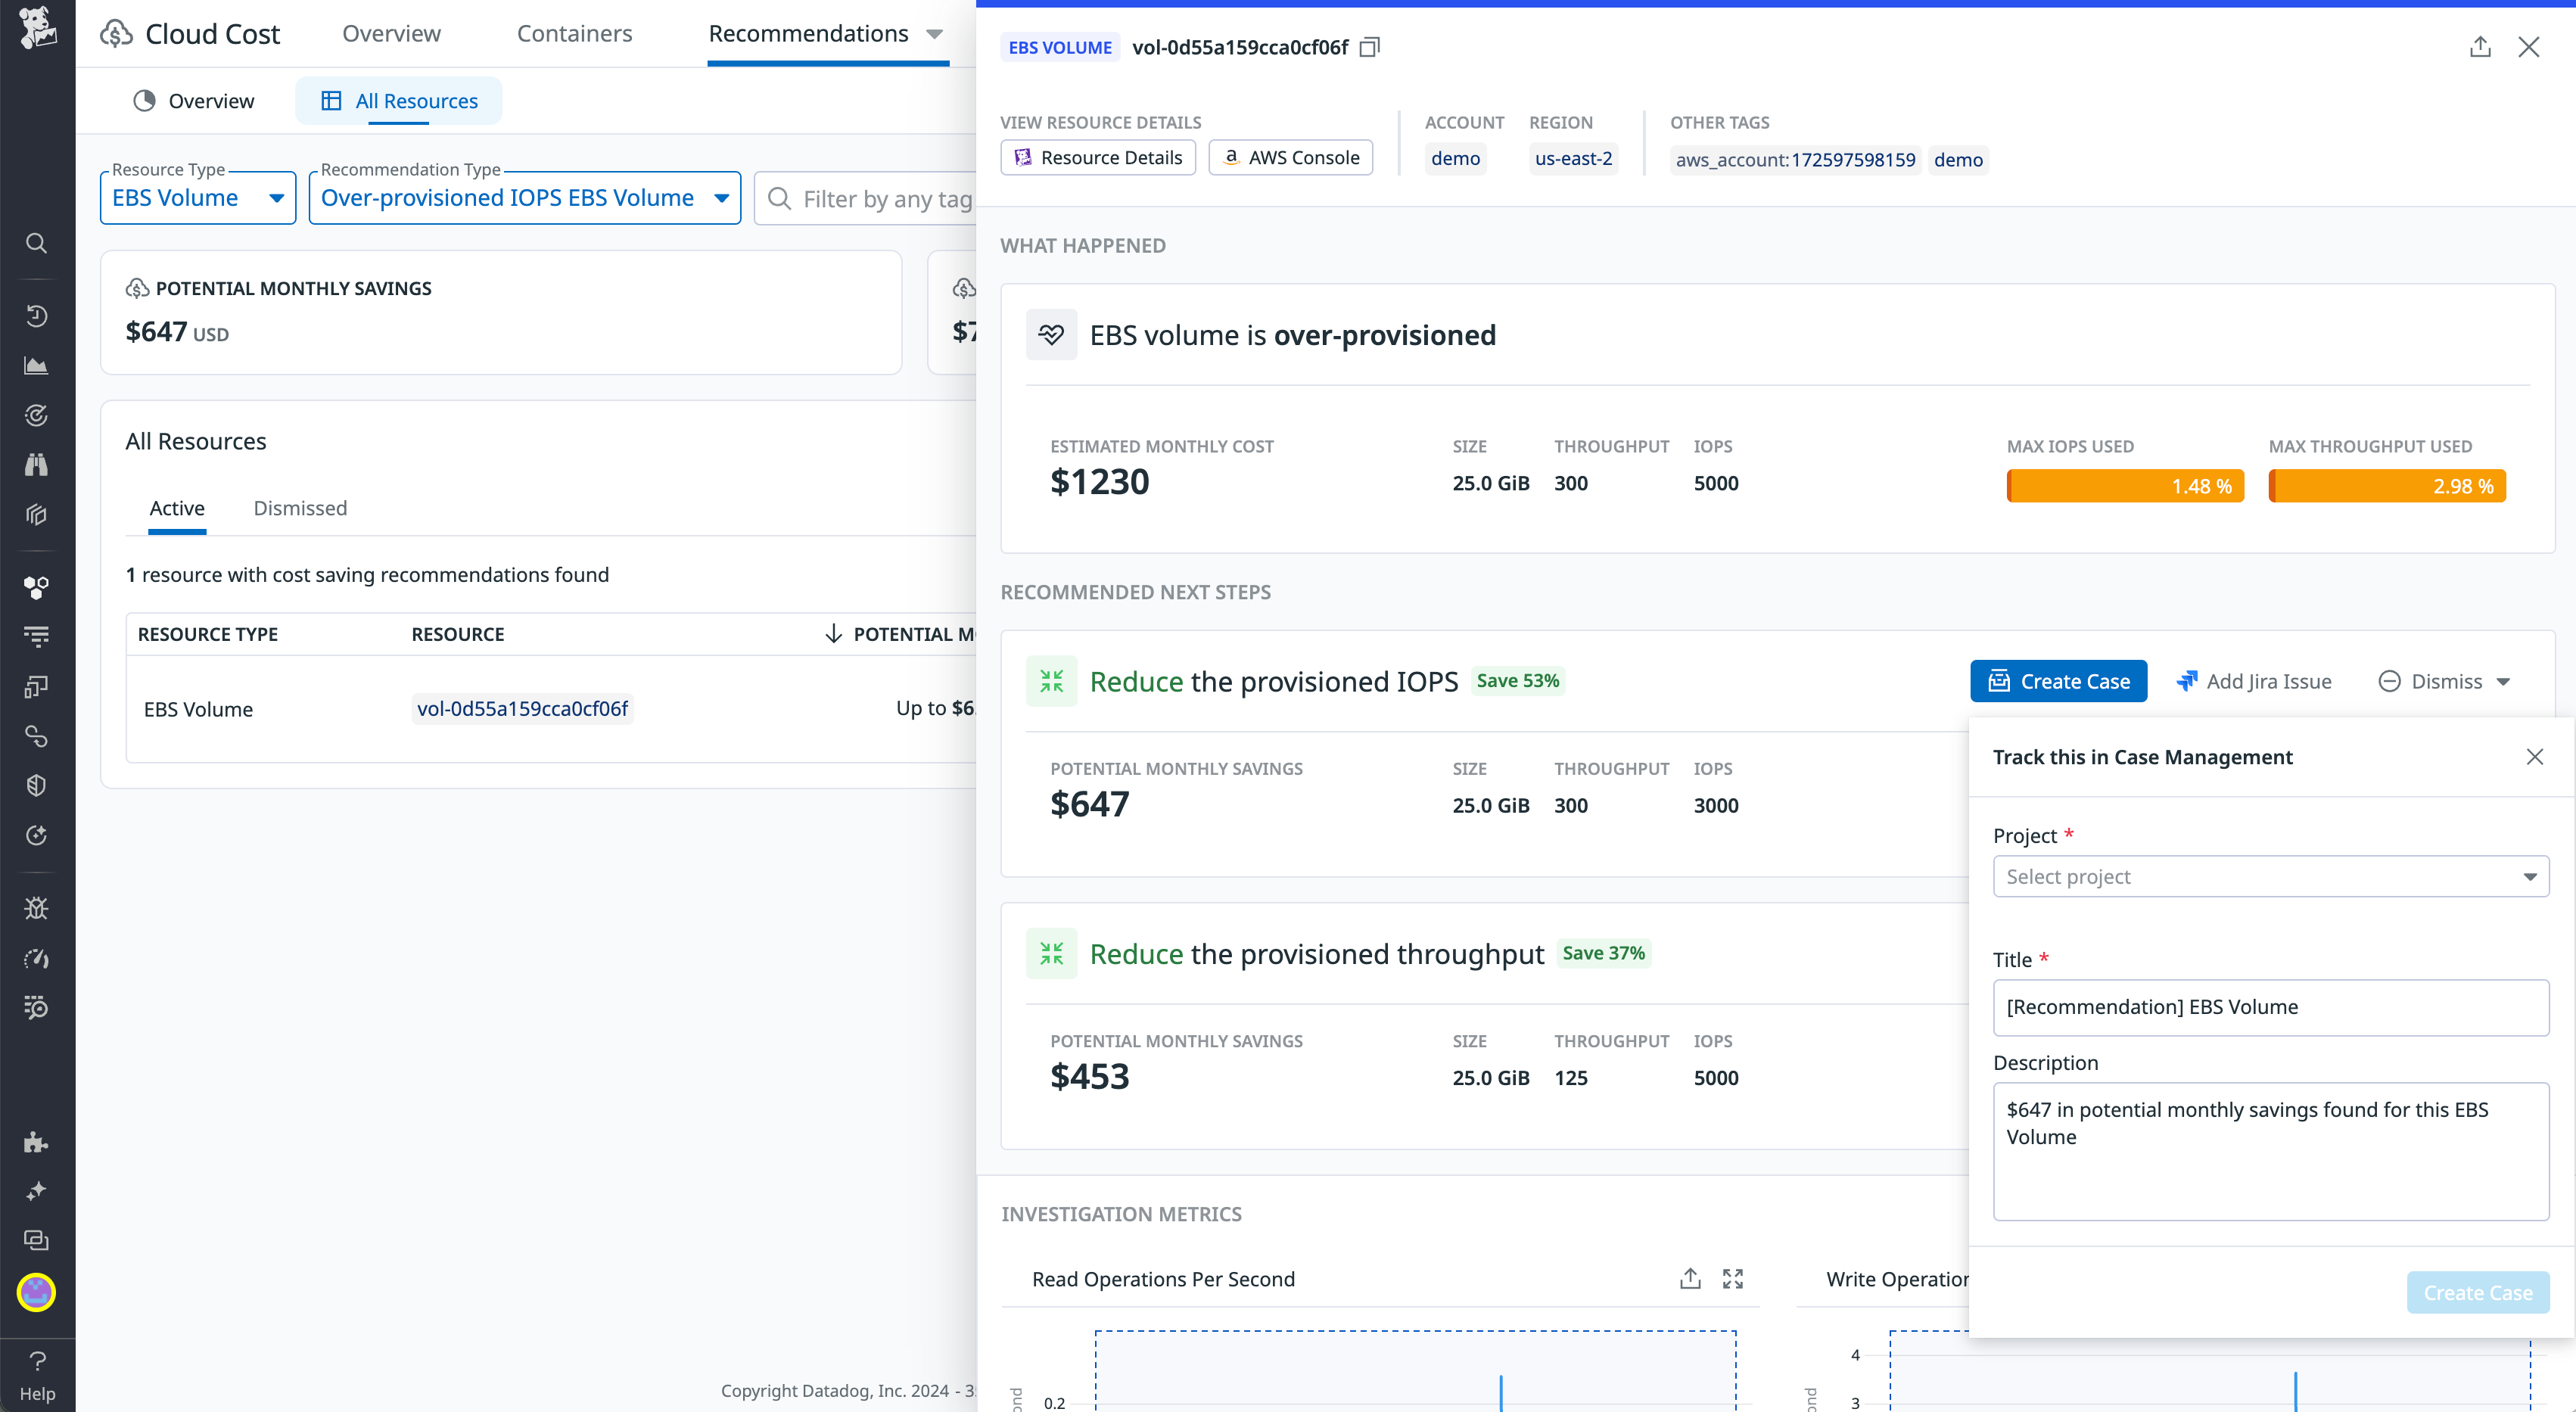Expand Read Operations chart to fullscreen
Viewport: 2576px width, 1412px height.
pyautogui.click(x=1733, y=1278)
